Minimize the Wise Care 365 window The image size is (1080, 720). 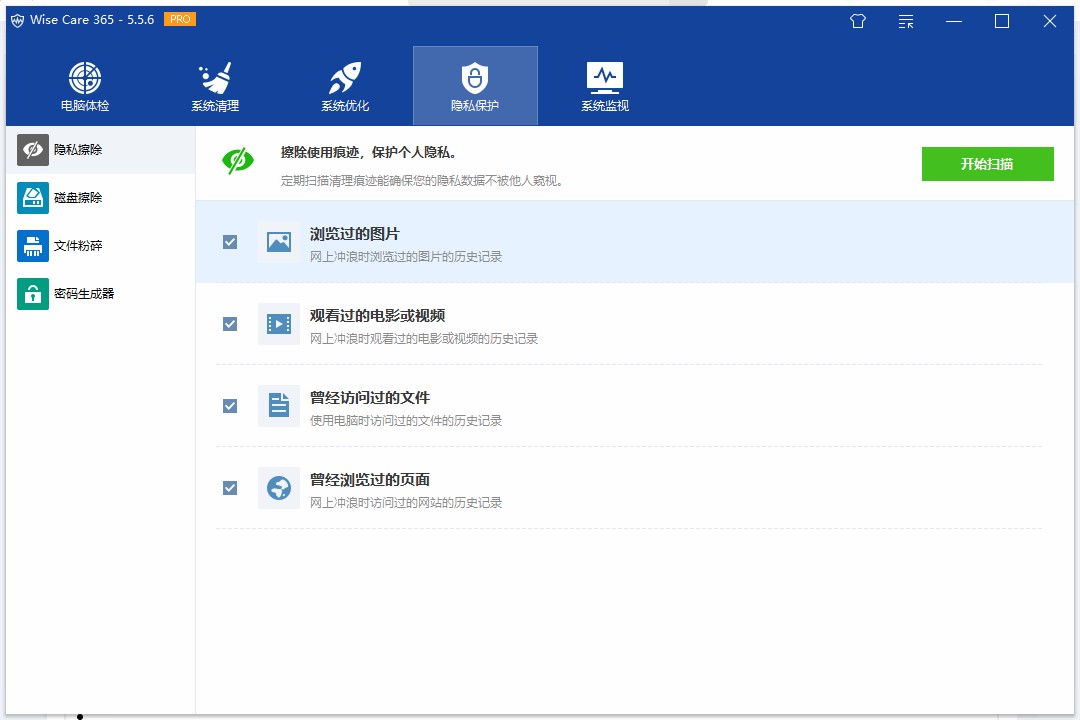(953, 21)
